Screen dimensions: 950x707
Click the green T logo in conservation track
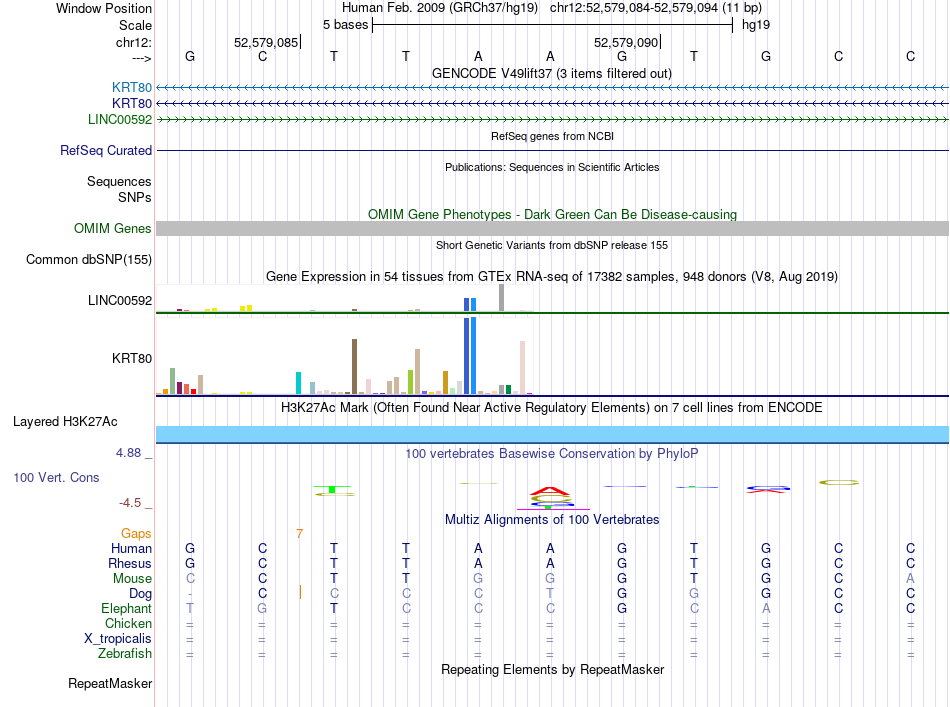332,488
